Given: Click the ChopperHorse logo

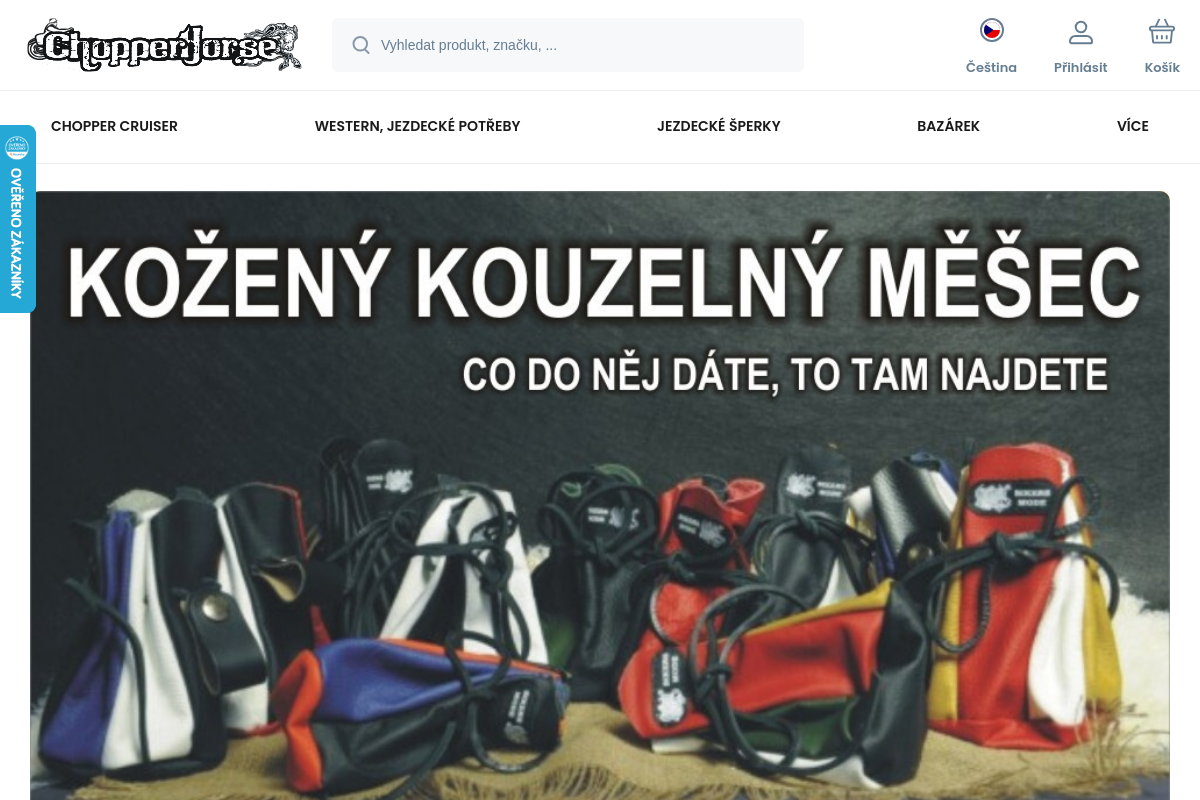Looking at the screenshot, I should coord(165,44).
